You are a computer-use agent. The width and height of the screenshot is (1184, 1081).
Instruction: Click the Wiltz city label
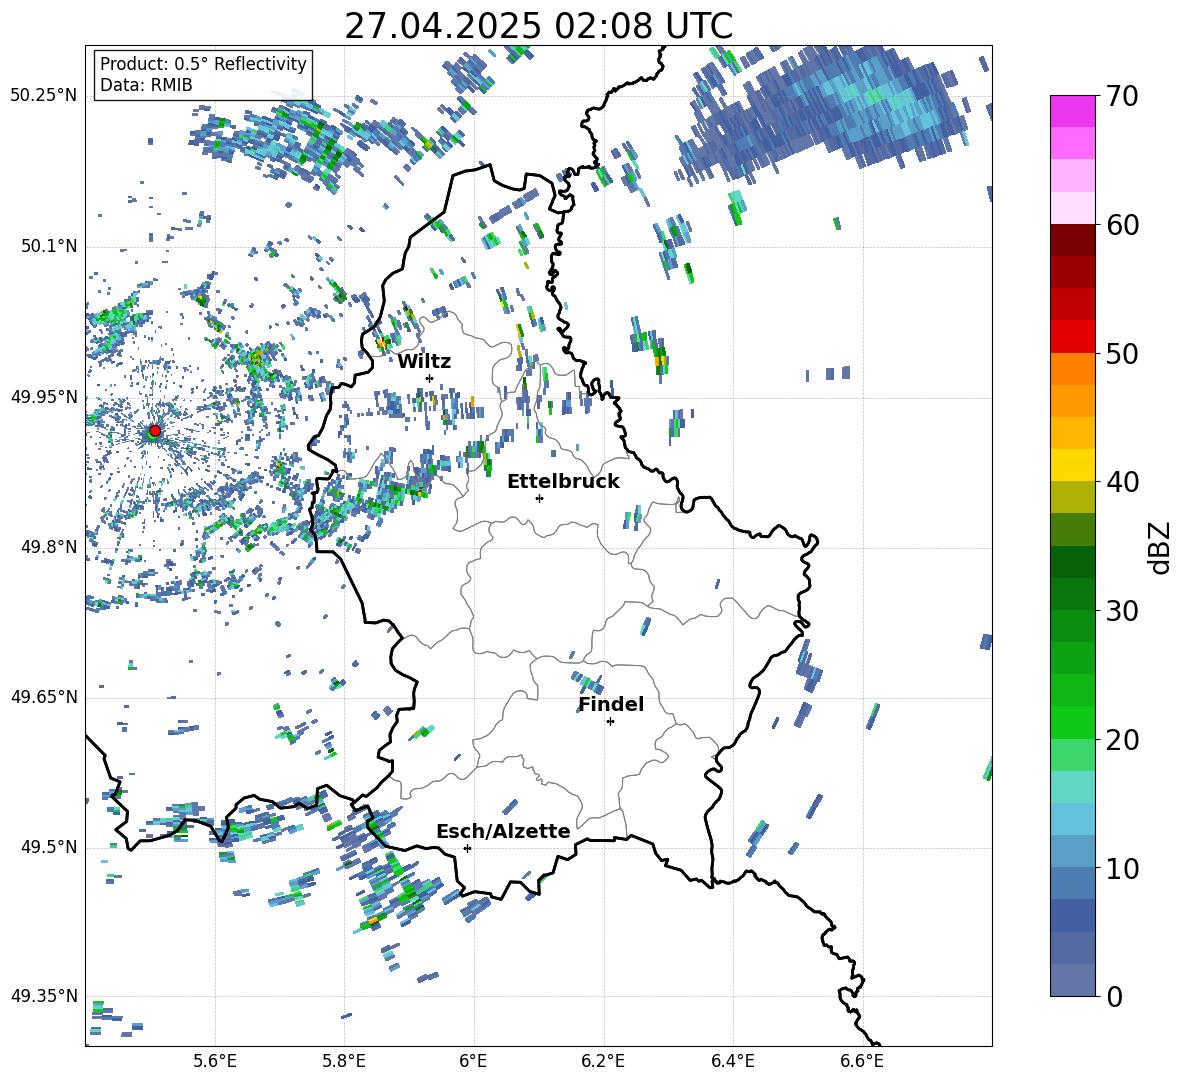tap(424, 362)
